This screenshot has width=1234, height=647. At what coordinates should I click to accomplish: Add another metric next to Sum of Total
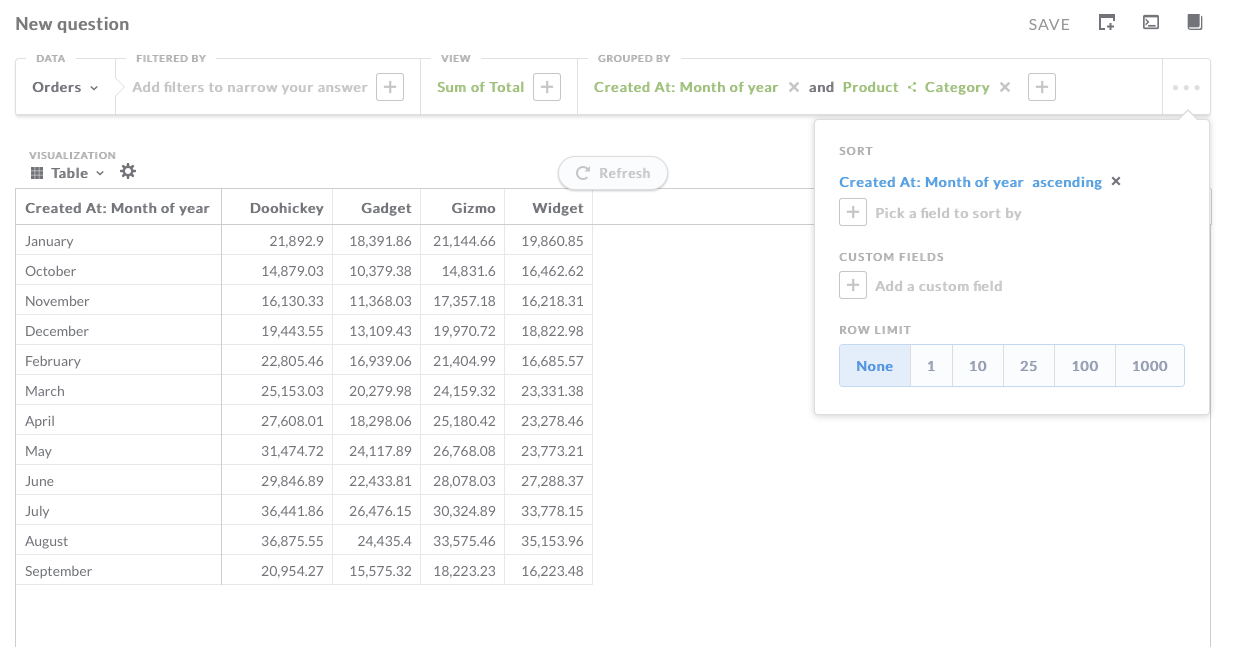tap(546, 87)
